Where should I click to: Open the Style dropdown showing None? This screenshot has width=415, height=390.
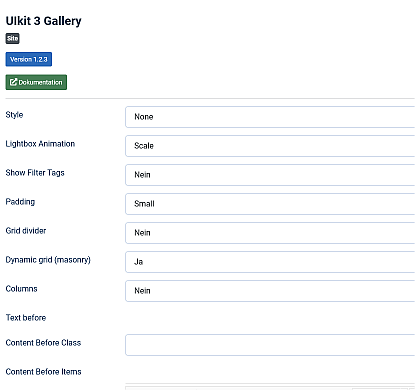(270, 117)
